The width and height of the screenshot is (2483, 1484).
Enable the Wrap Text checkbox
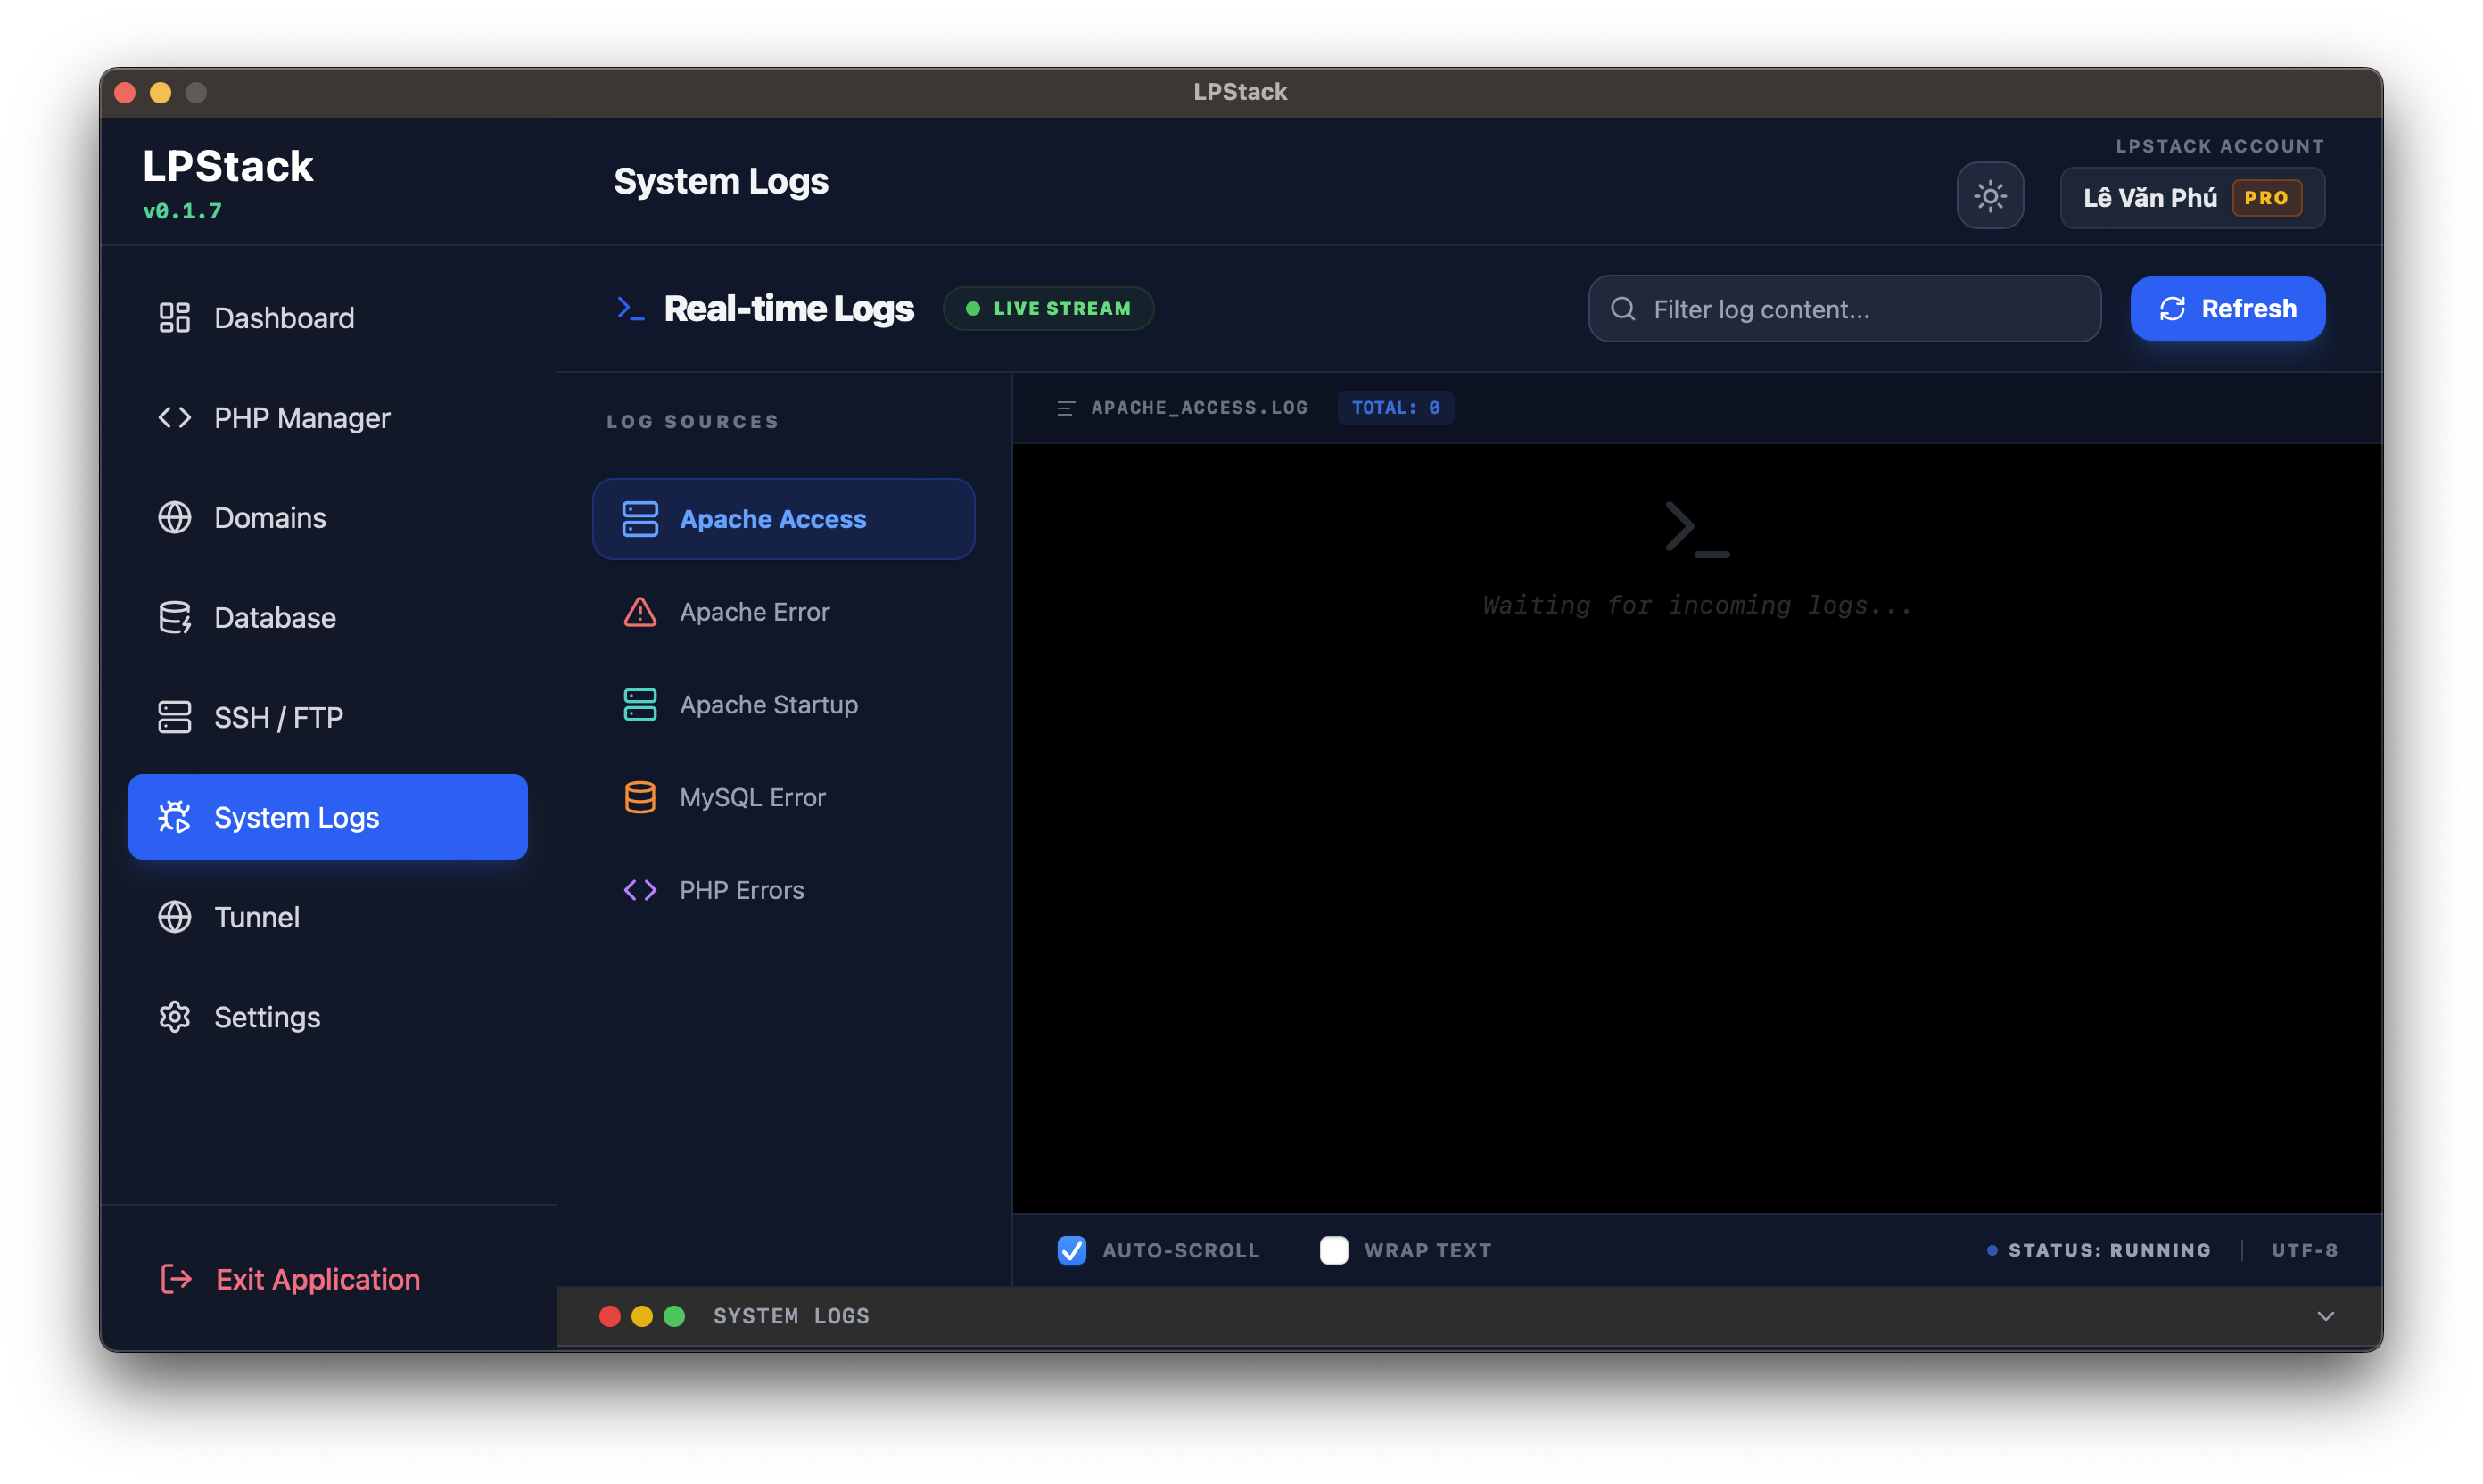1334,1249
